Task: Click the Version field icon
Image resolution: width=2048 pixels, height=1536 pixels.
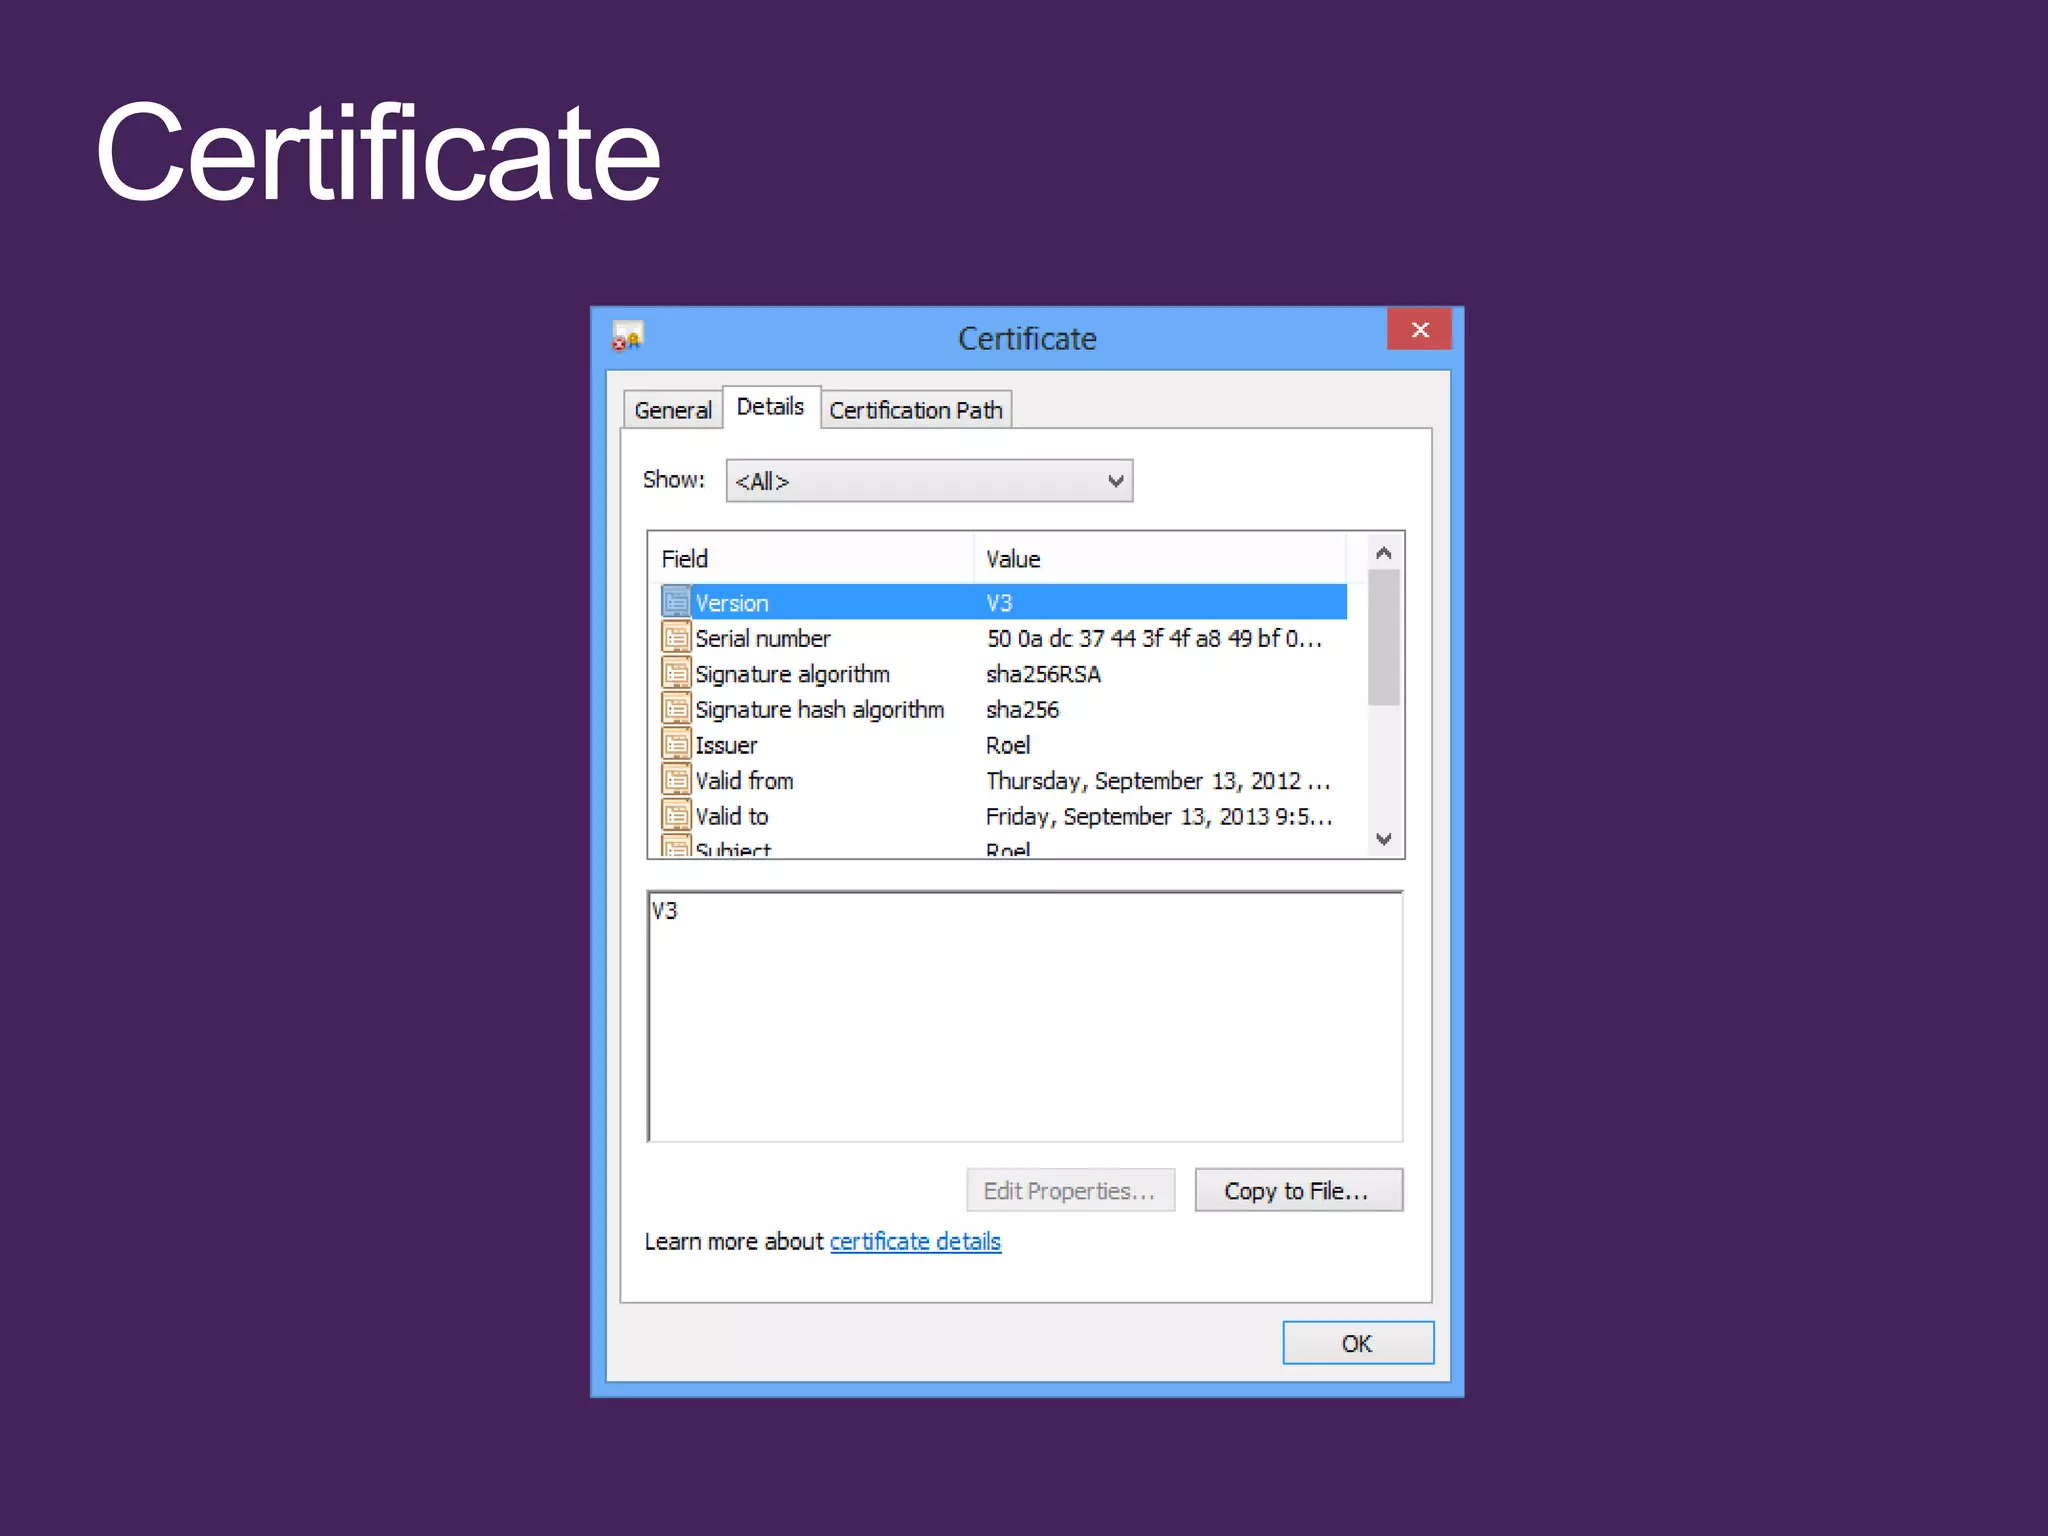Action: pyautogui.click(x=676, y=602)
